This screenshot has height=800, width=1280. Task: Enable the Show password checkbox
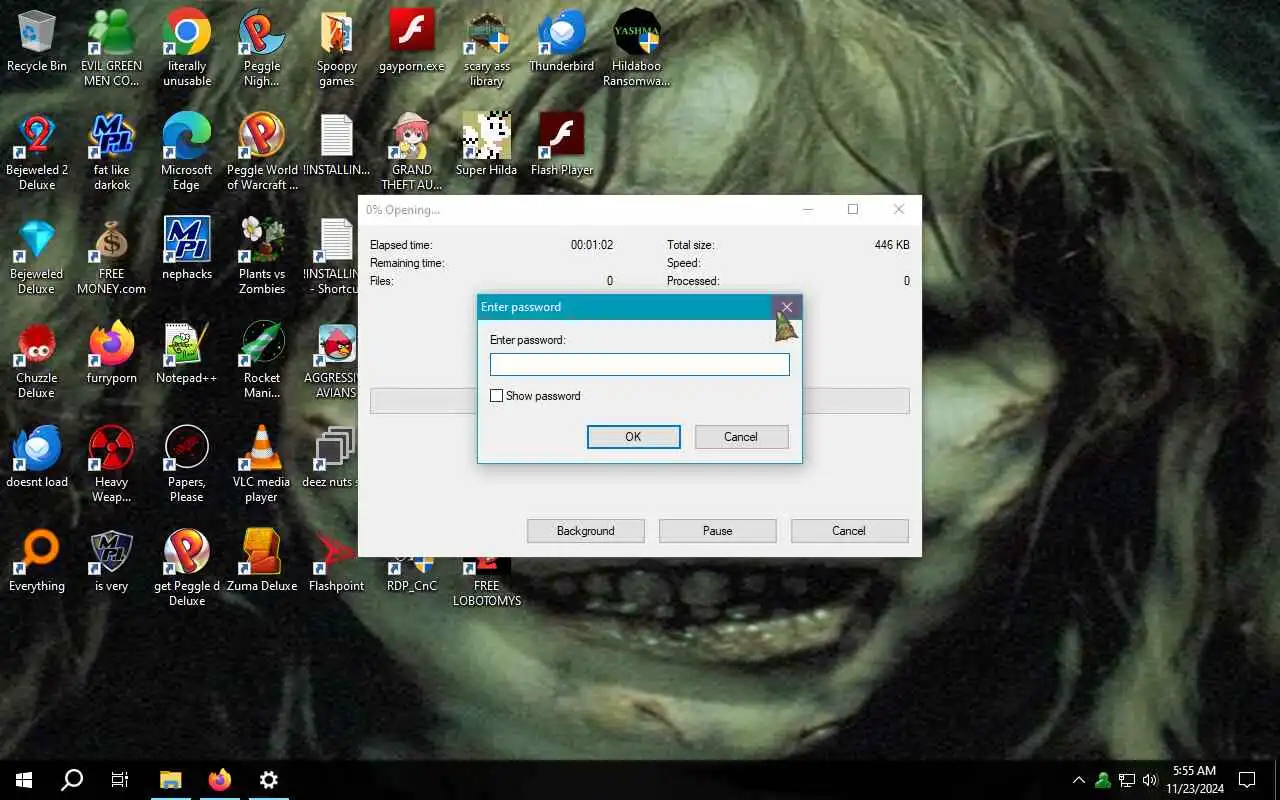(496, 396)
